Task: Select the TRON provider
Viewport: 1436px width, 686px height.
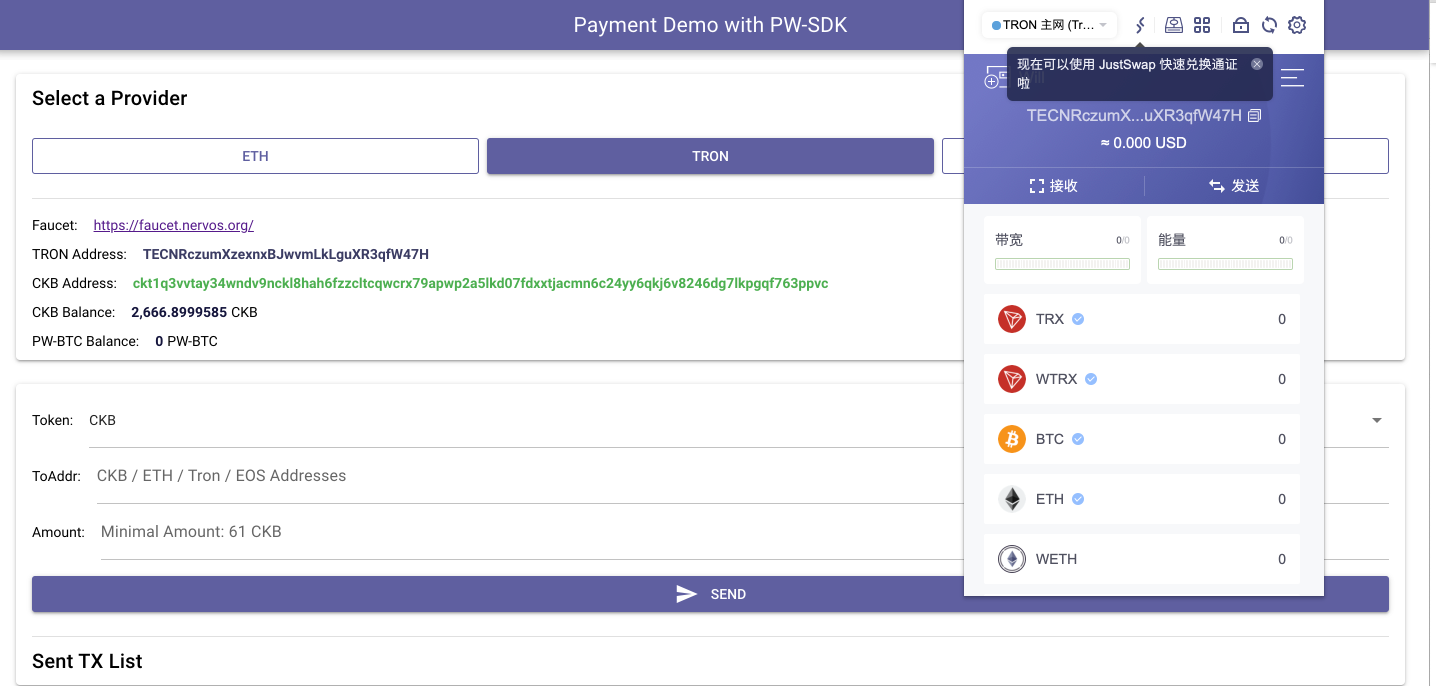Action: pyautogui.click(x=710, y=156)
